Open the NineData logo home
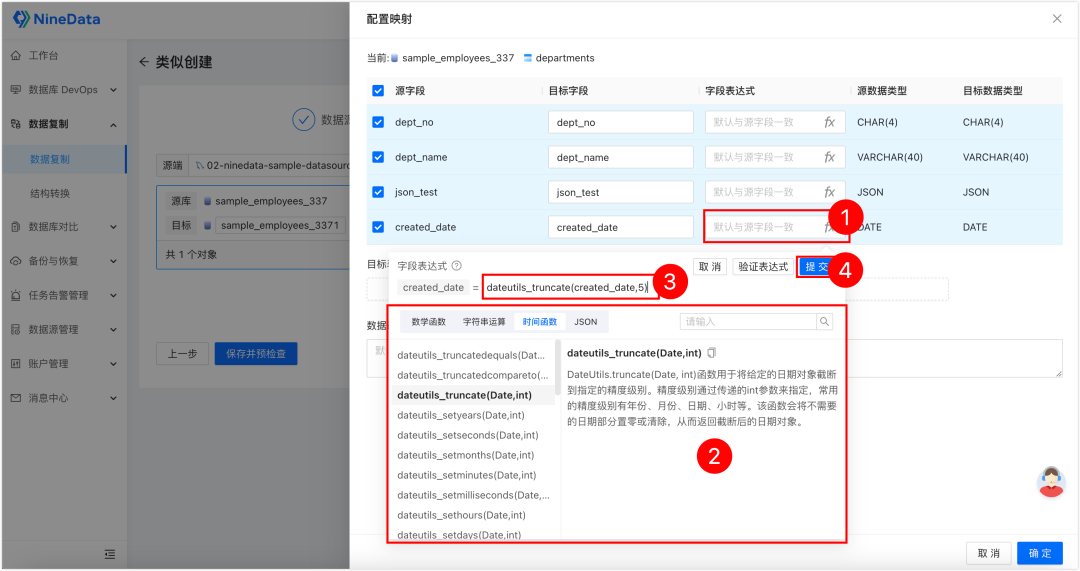 tap(56, 19)
